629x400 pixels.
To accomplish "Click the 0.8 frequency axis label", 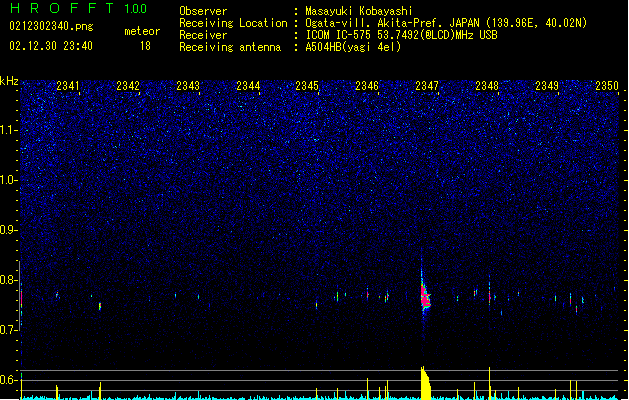I will [9, 280].
